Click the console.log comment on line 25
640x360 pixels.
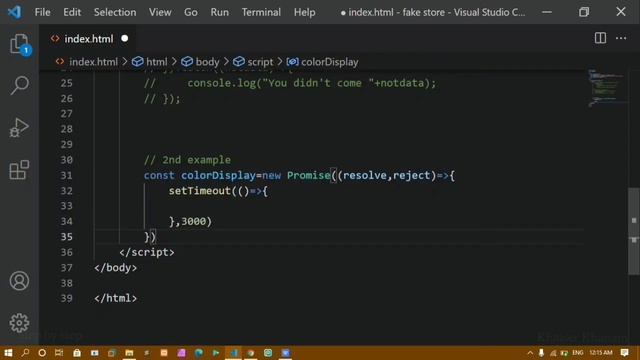click(290, 83)
